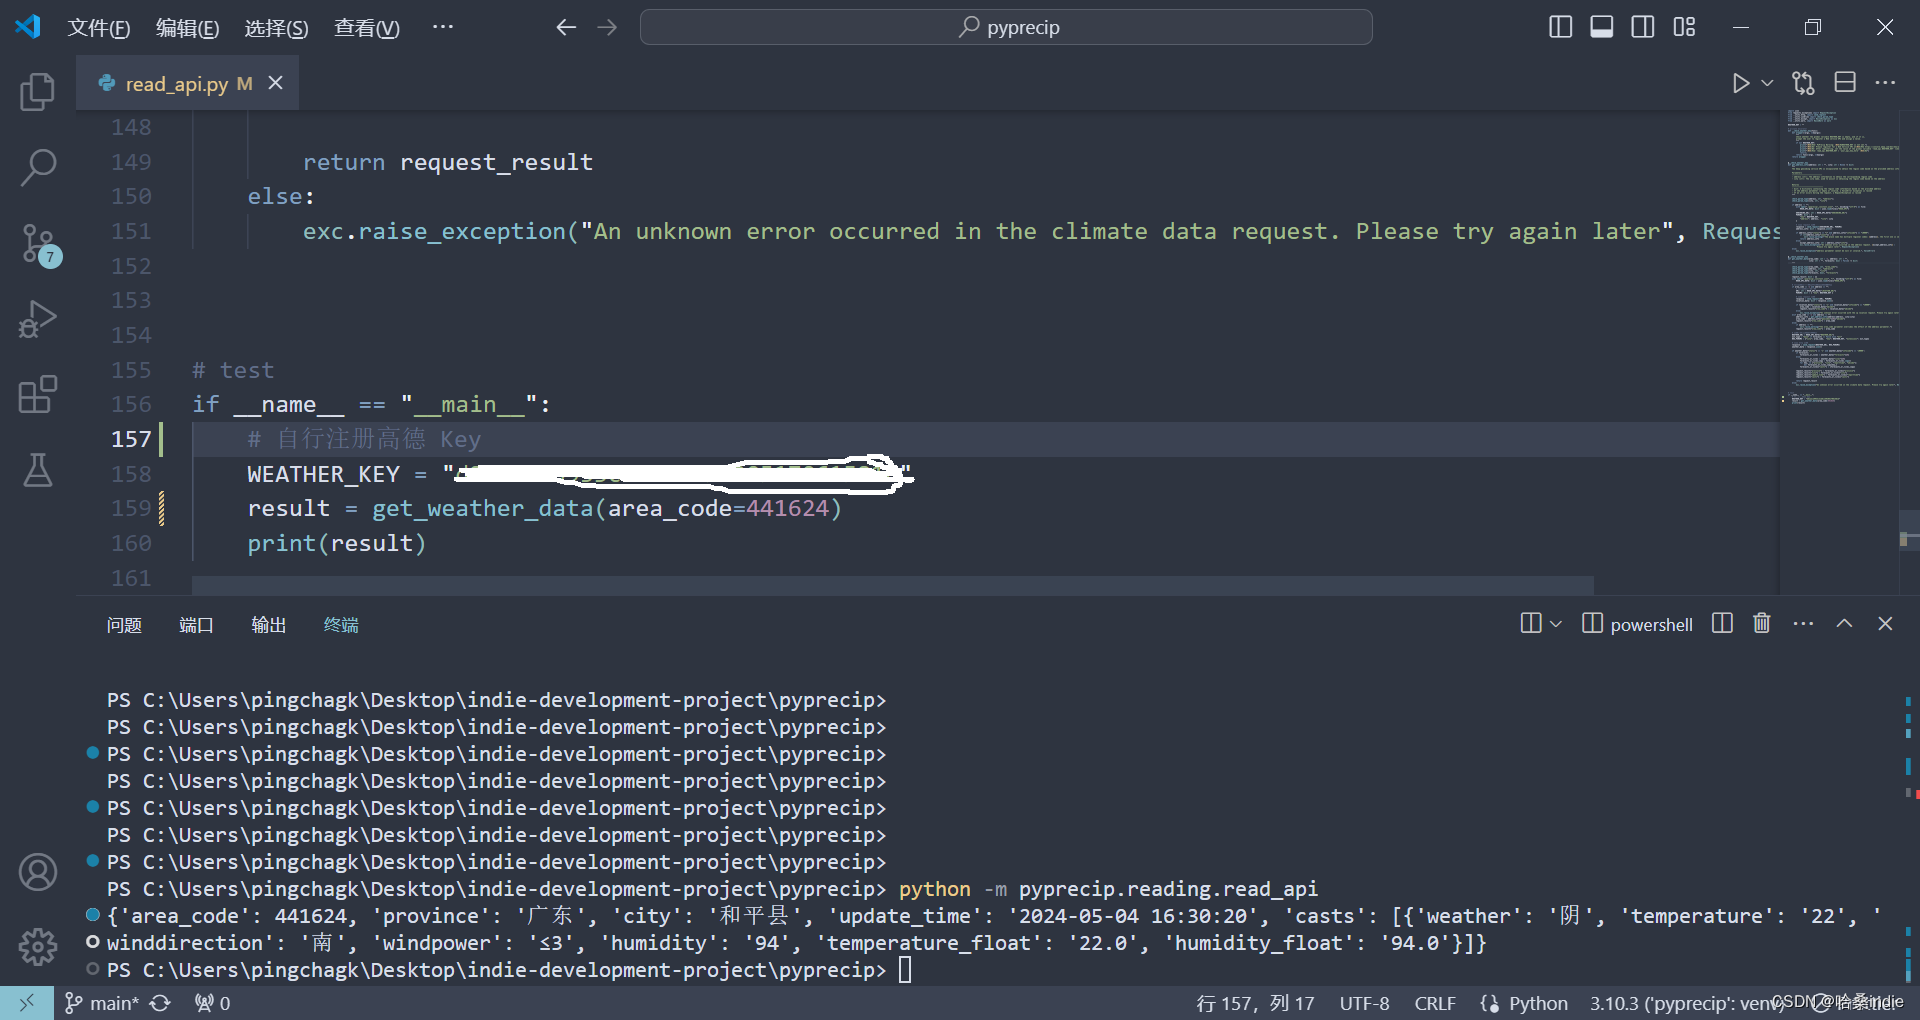
Task: Open the 文件(F) menu
Action: (x=99, y=28)
